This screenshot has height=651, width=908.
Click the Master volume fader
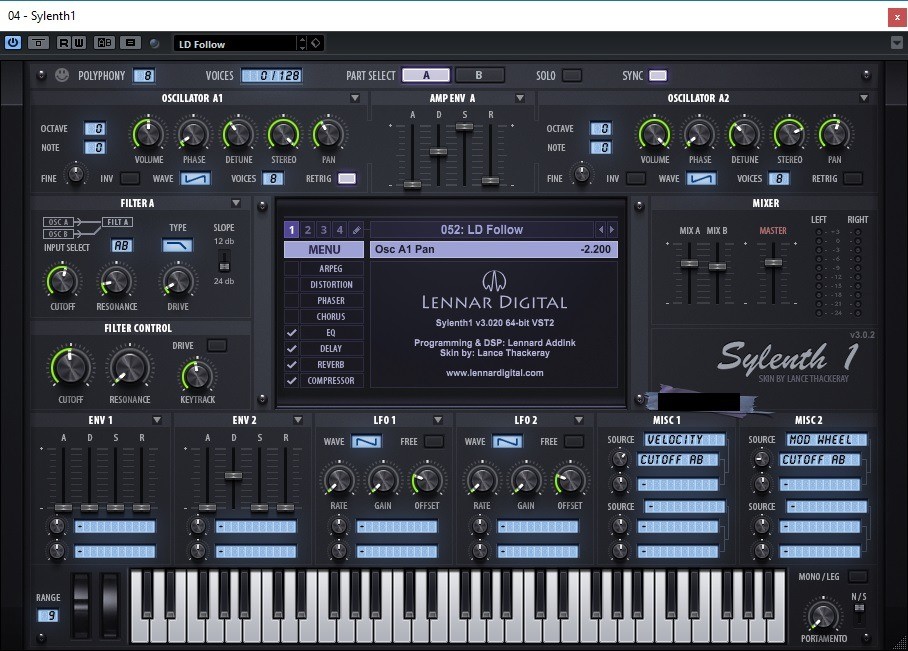[x=773, y=262]
